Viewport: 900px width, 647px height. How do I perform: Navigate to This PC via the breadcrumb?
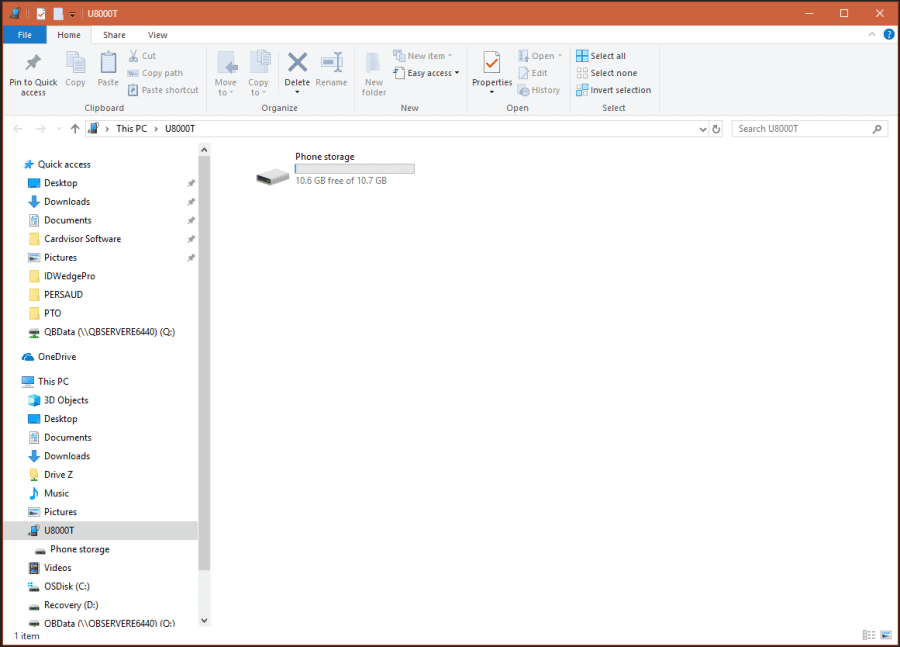[x=132, y=128]
